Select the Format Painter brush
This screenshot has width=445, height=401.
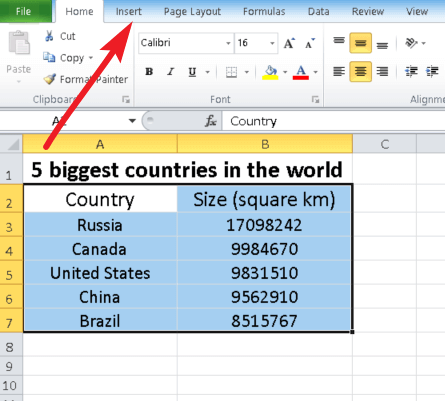click(50, 79)
